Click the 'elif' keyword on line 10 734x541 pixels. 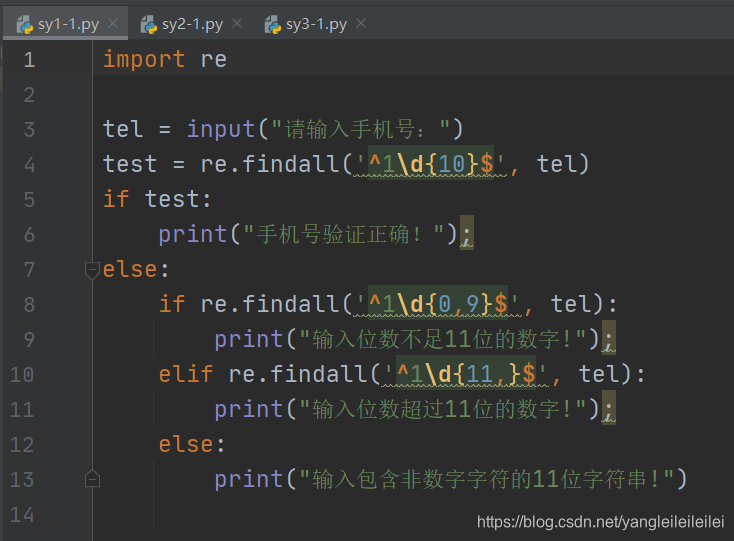(x=186, y=374)
